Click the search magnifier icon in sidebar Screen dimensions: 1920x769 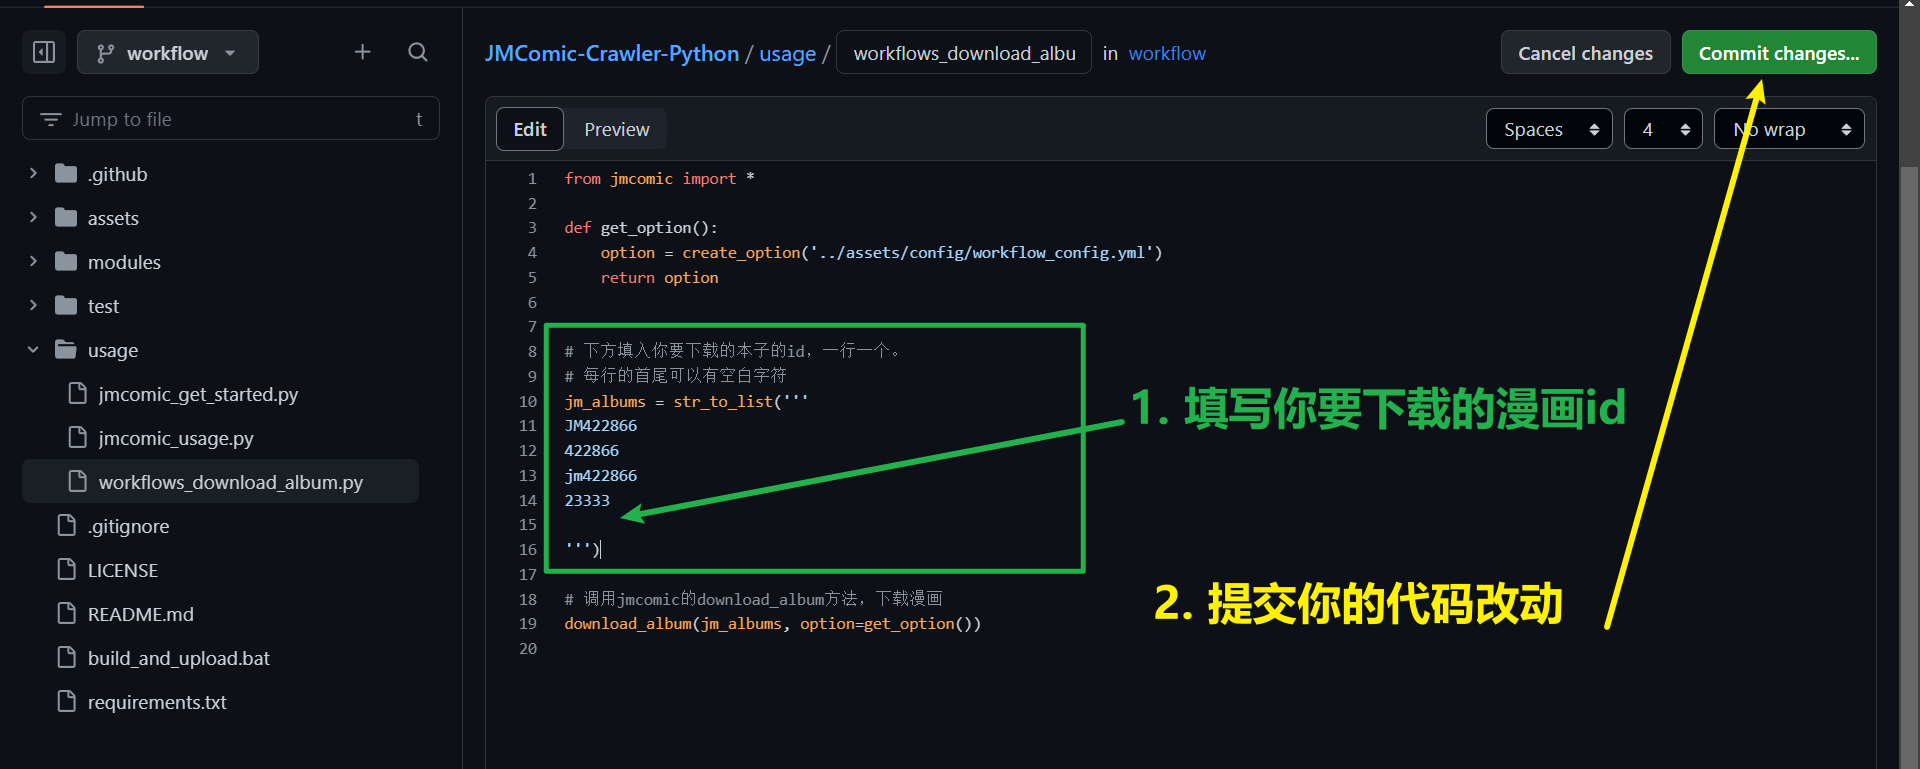pyautogui.click(x=418, y=52)
